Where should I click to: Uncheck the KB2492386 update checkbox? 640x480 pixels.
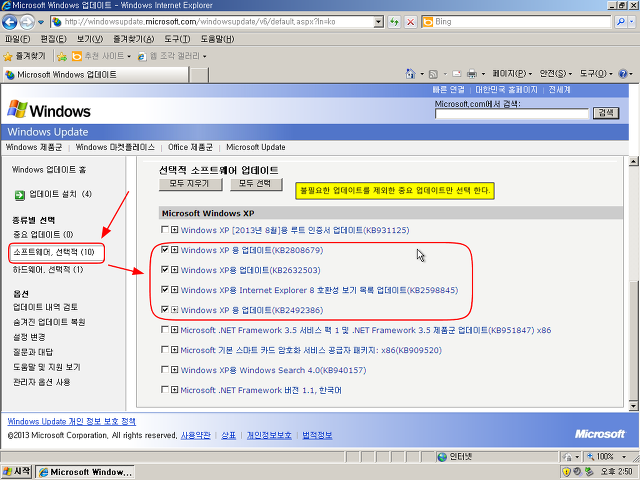[164, 310]
